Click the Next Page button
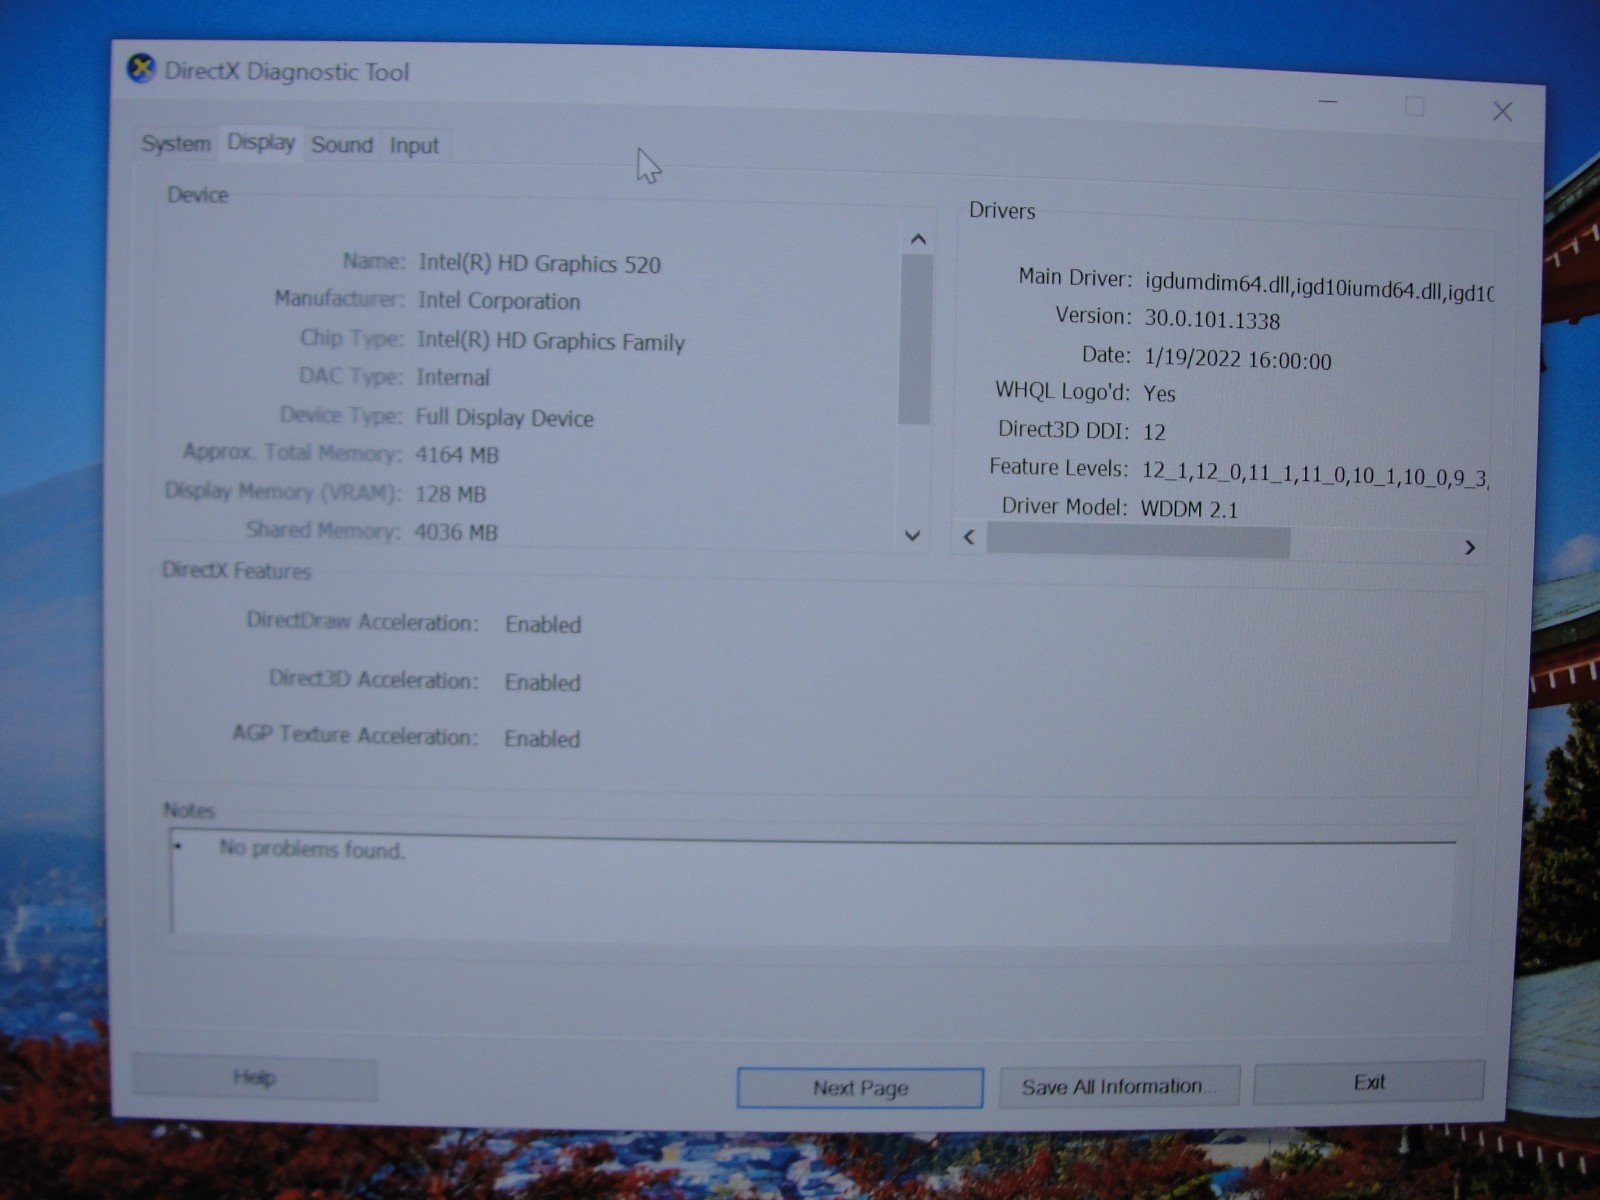Image resolution: width=1600 pixels, height=1200 pixels. (860, 1087)
